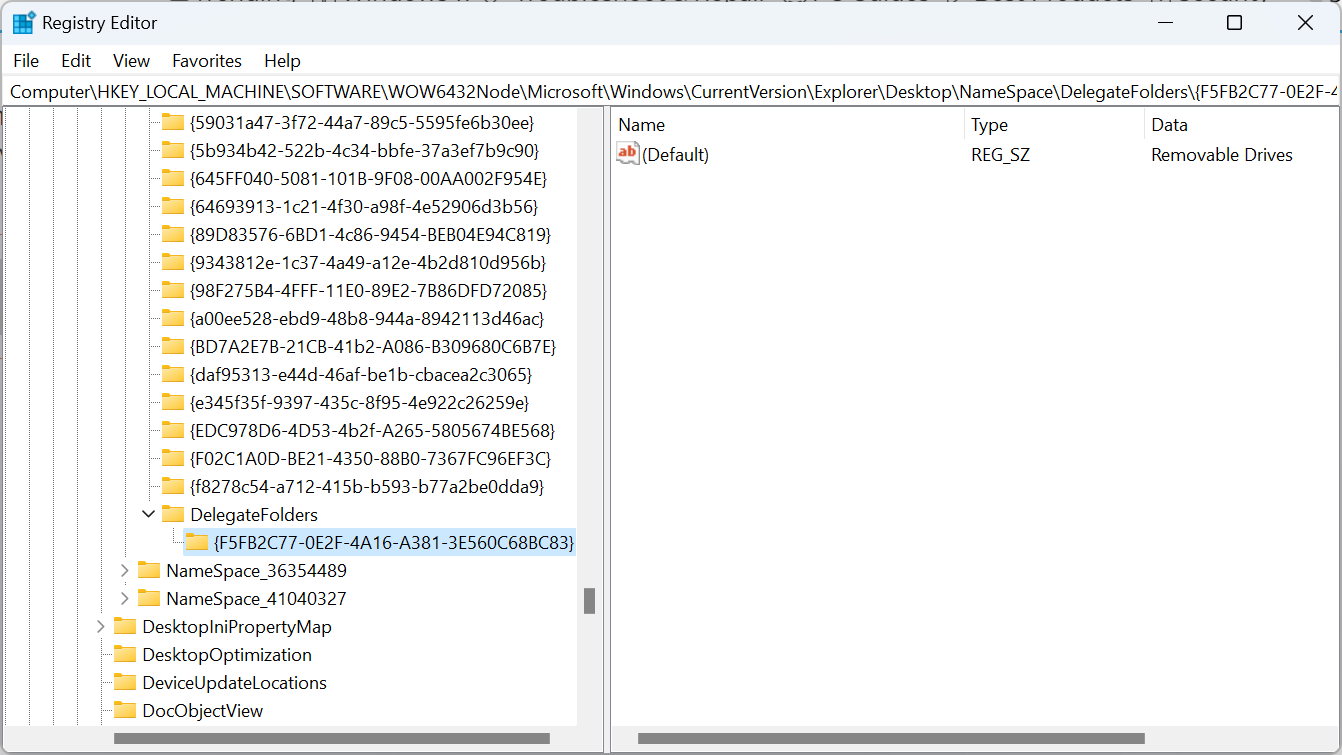Click the folder icon of {64693913-1c21-4f30-a98f-4e52906d3b56}
The width and height of the screenshot is (1342, 755).
pos(173,207)
